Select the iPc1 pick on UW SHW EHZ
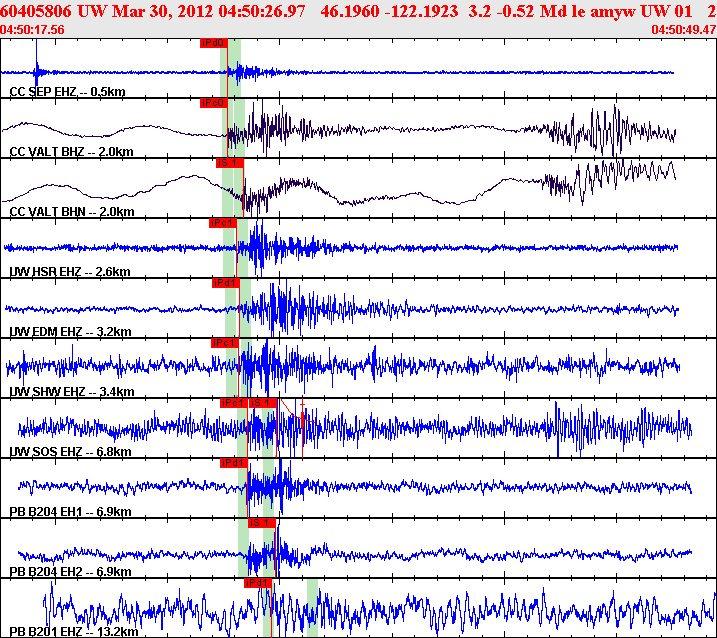Viewport: 717px width, 638px height. click(225, 343)
